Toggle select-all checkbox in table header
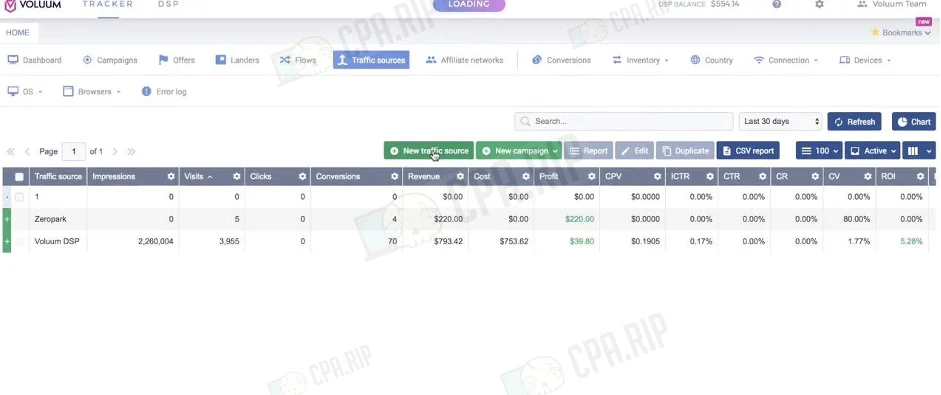The width and height of the screenshot is (941, 395). [19, 176]
